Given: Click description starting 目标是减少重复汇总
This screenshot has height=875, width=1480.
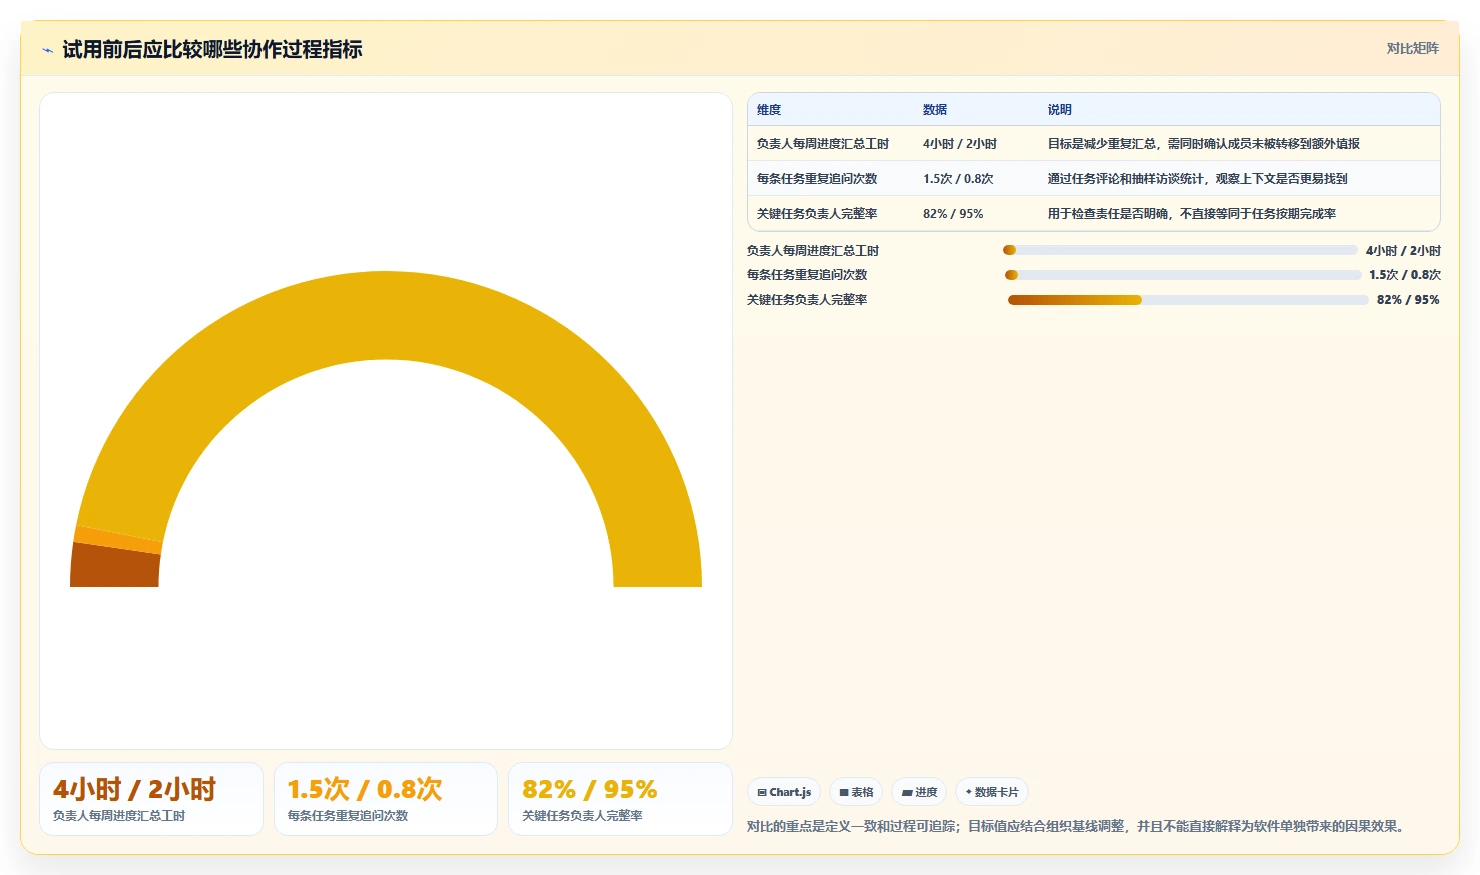Looking at the screenshot, I should point(1204,144).
